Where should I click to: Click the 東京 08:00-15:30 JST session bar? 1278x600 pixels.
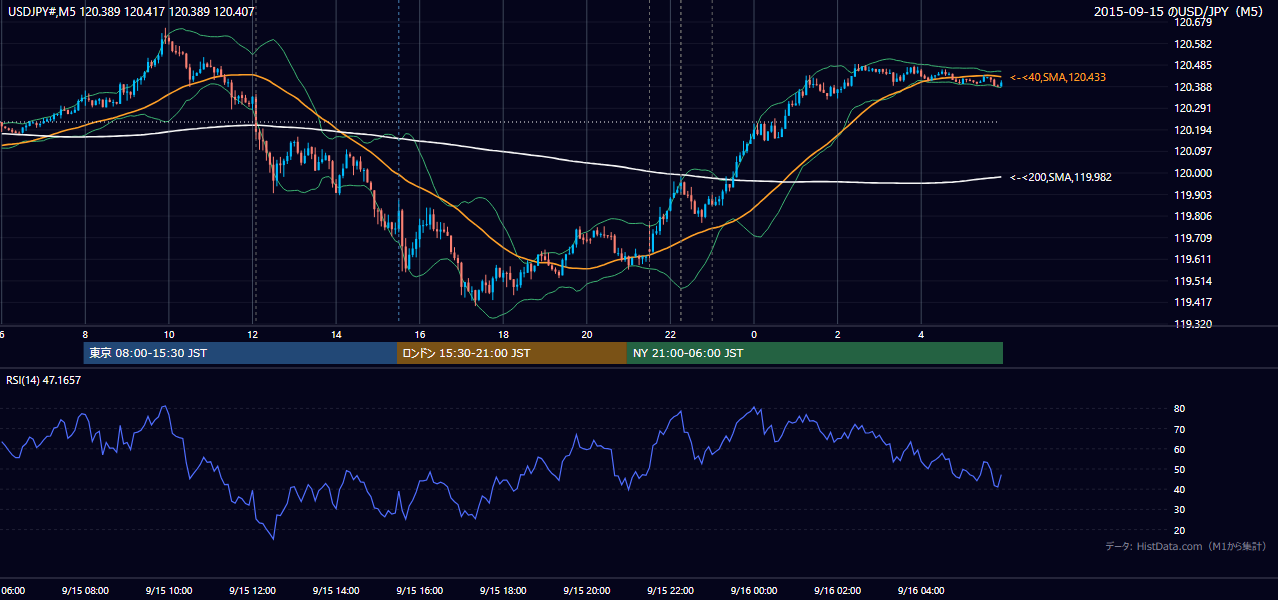click(240, 353)
